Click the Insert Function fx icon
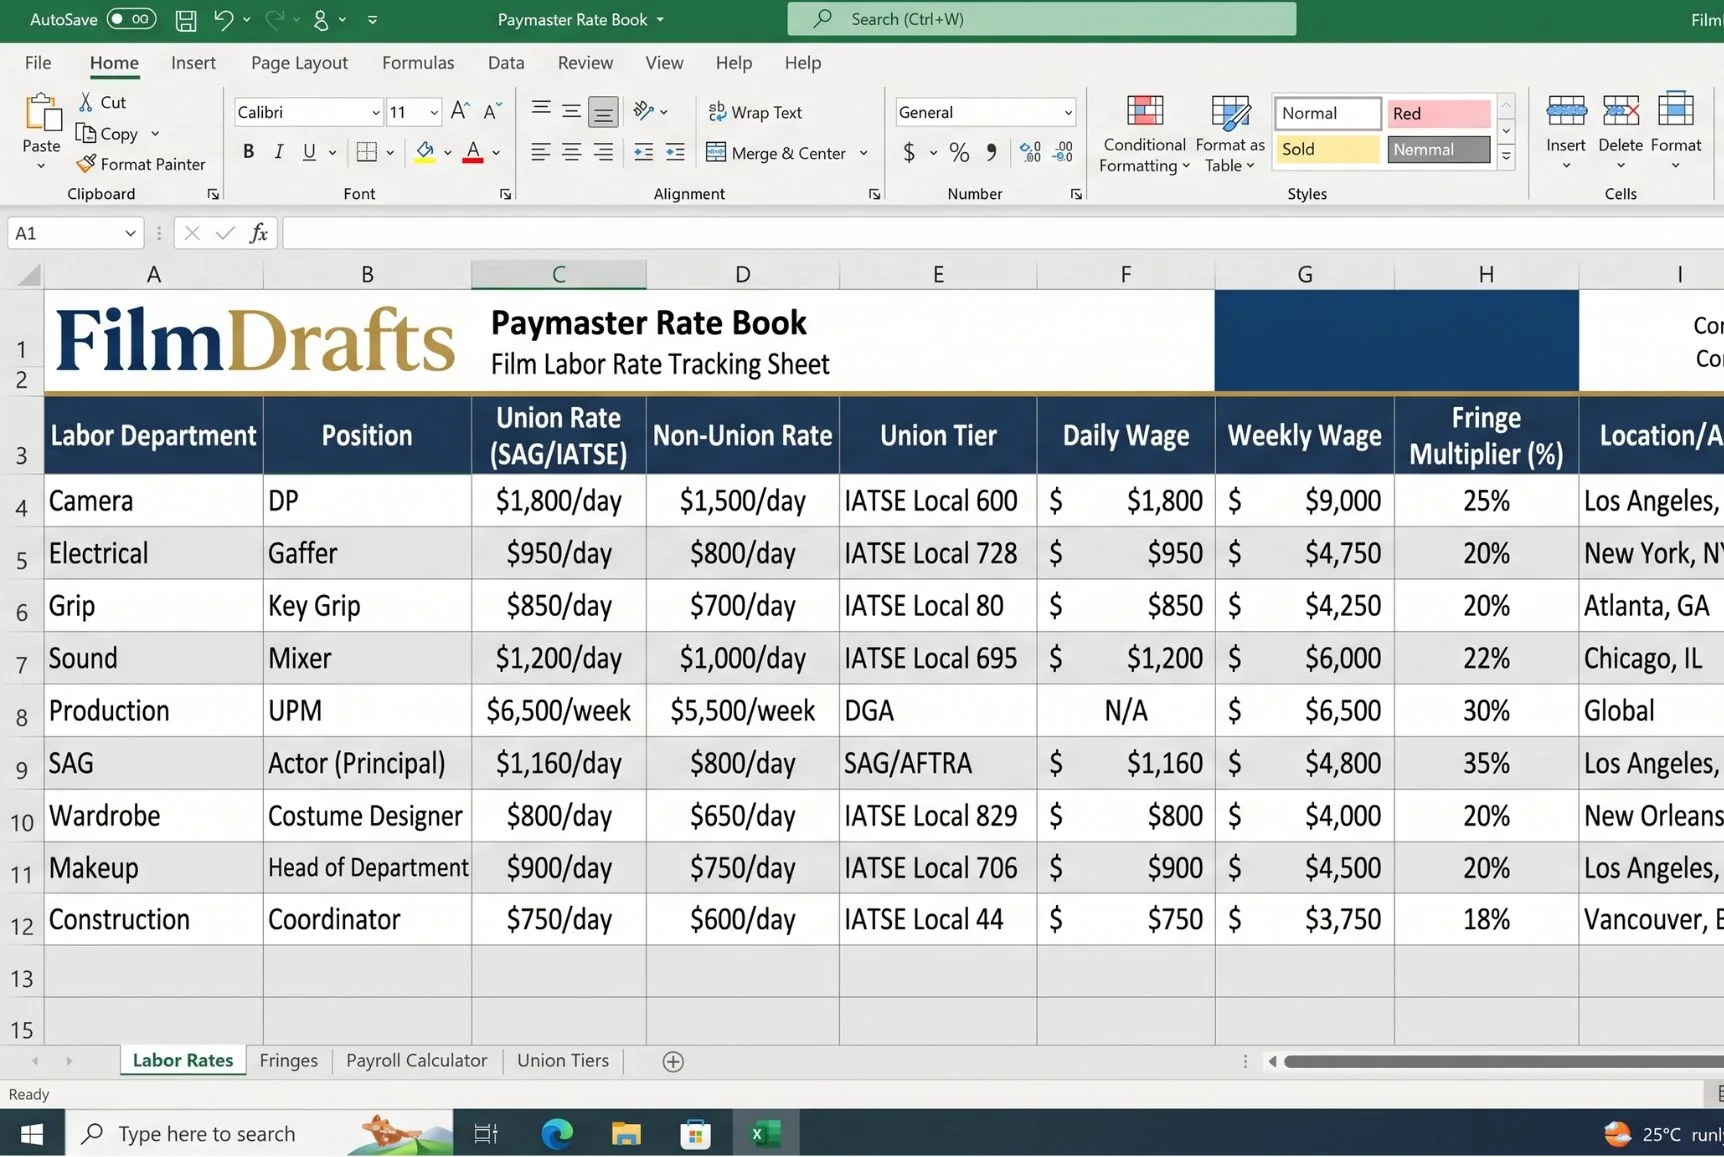The height and width of the screenshot is (1157, 1724). point(259,233)
